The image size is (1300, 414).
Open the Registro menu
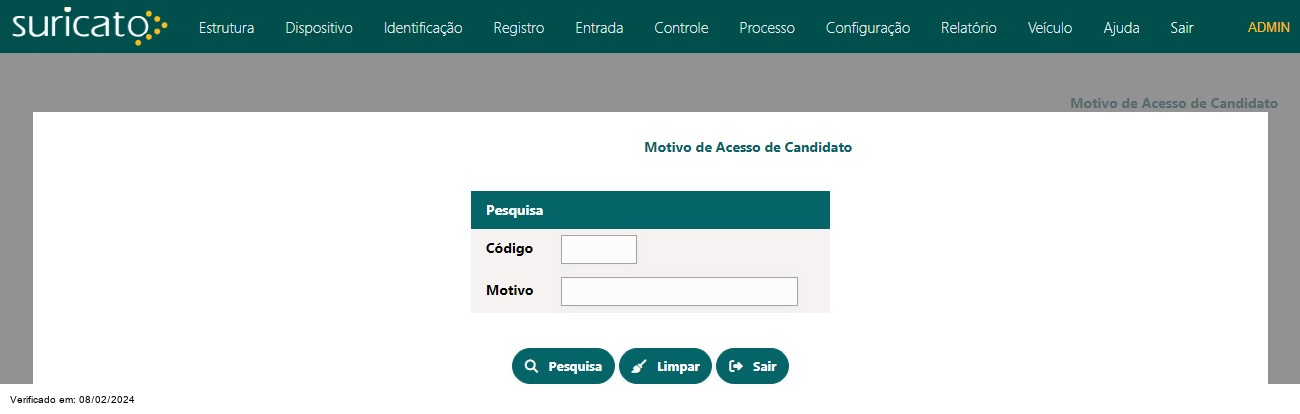click(519, 28)
